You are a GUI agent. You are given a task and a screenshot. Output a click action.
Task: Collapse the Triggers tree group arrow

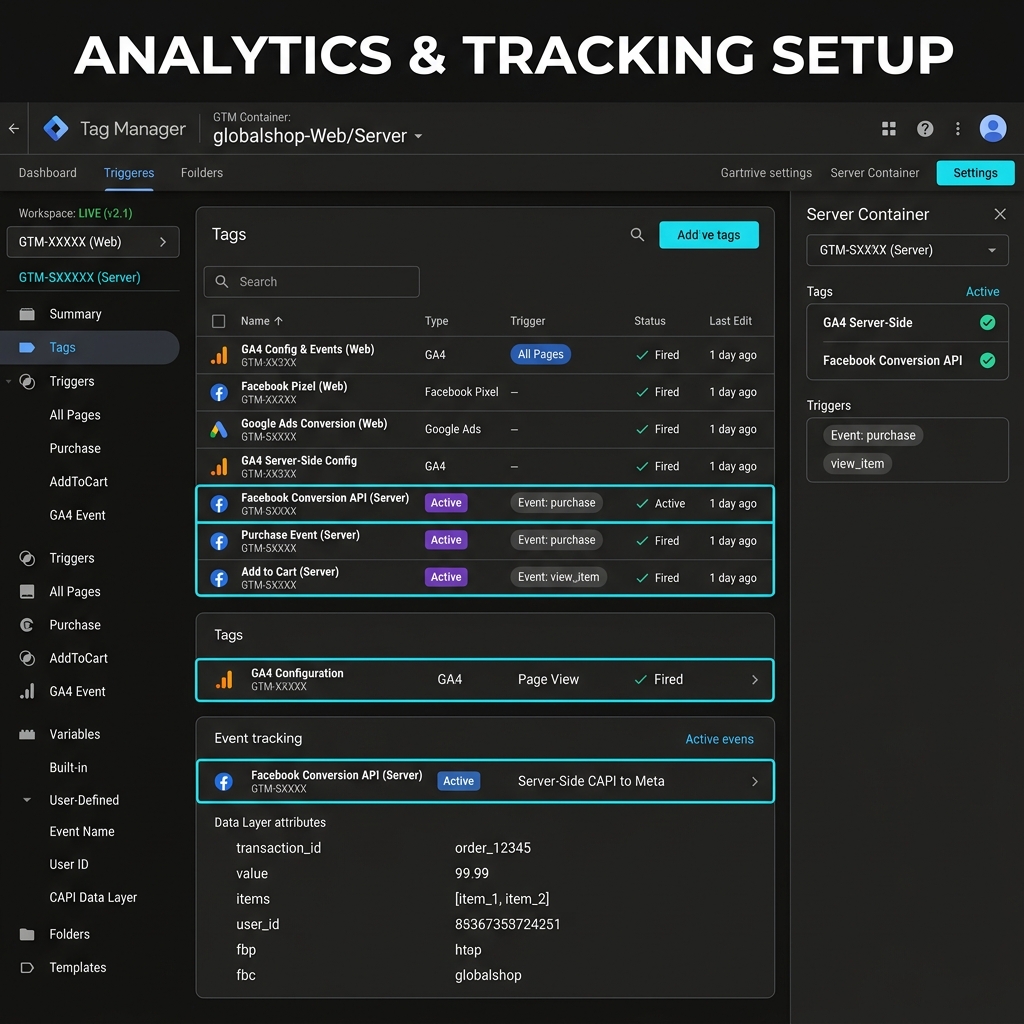coord(8,381)
